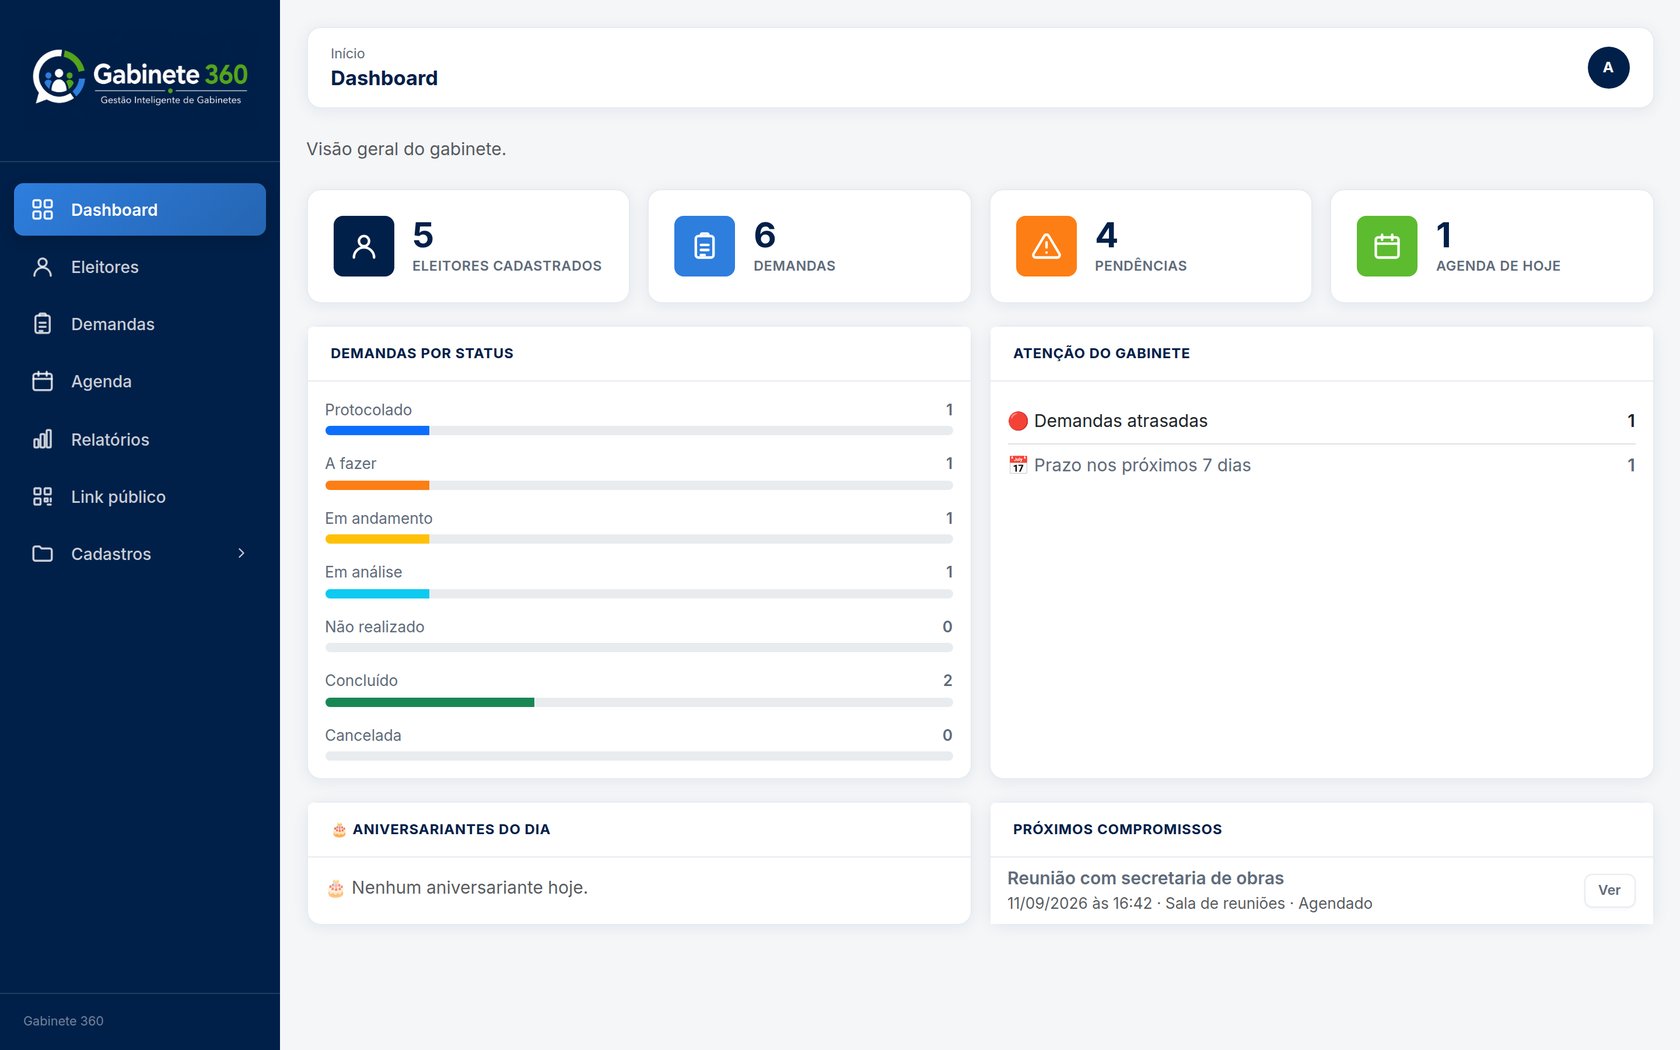Click the Dashboard grid icon in sidebar

click(42, 209)
